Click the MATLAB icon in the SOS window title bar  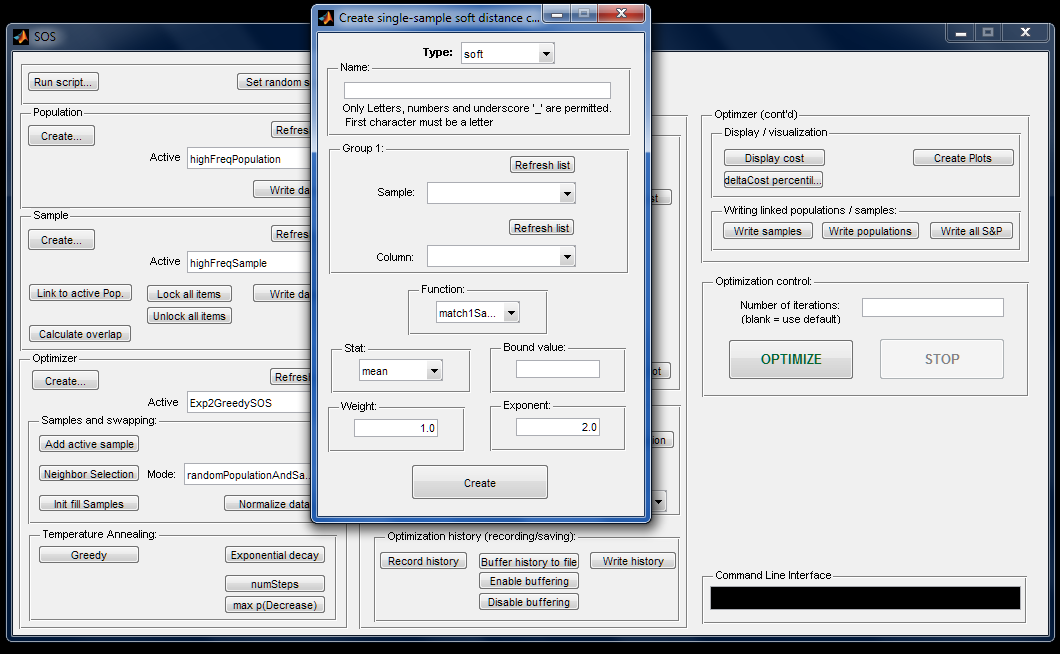20,37
